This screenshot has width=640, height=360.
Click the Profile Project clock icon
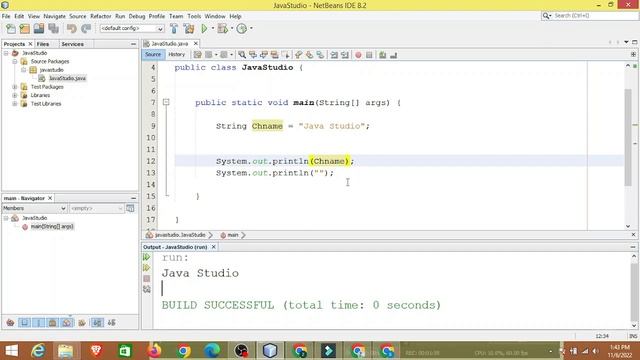[x=242, y=29]
